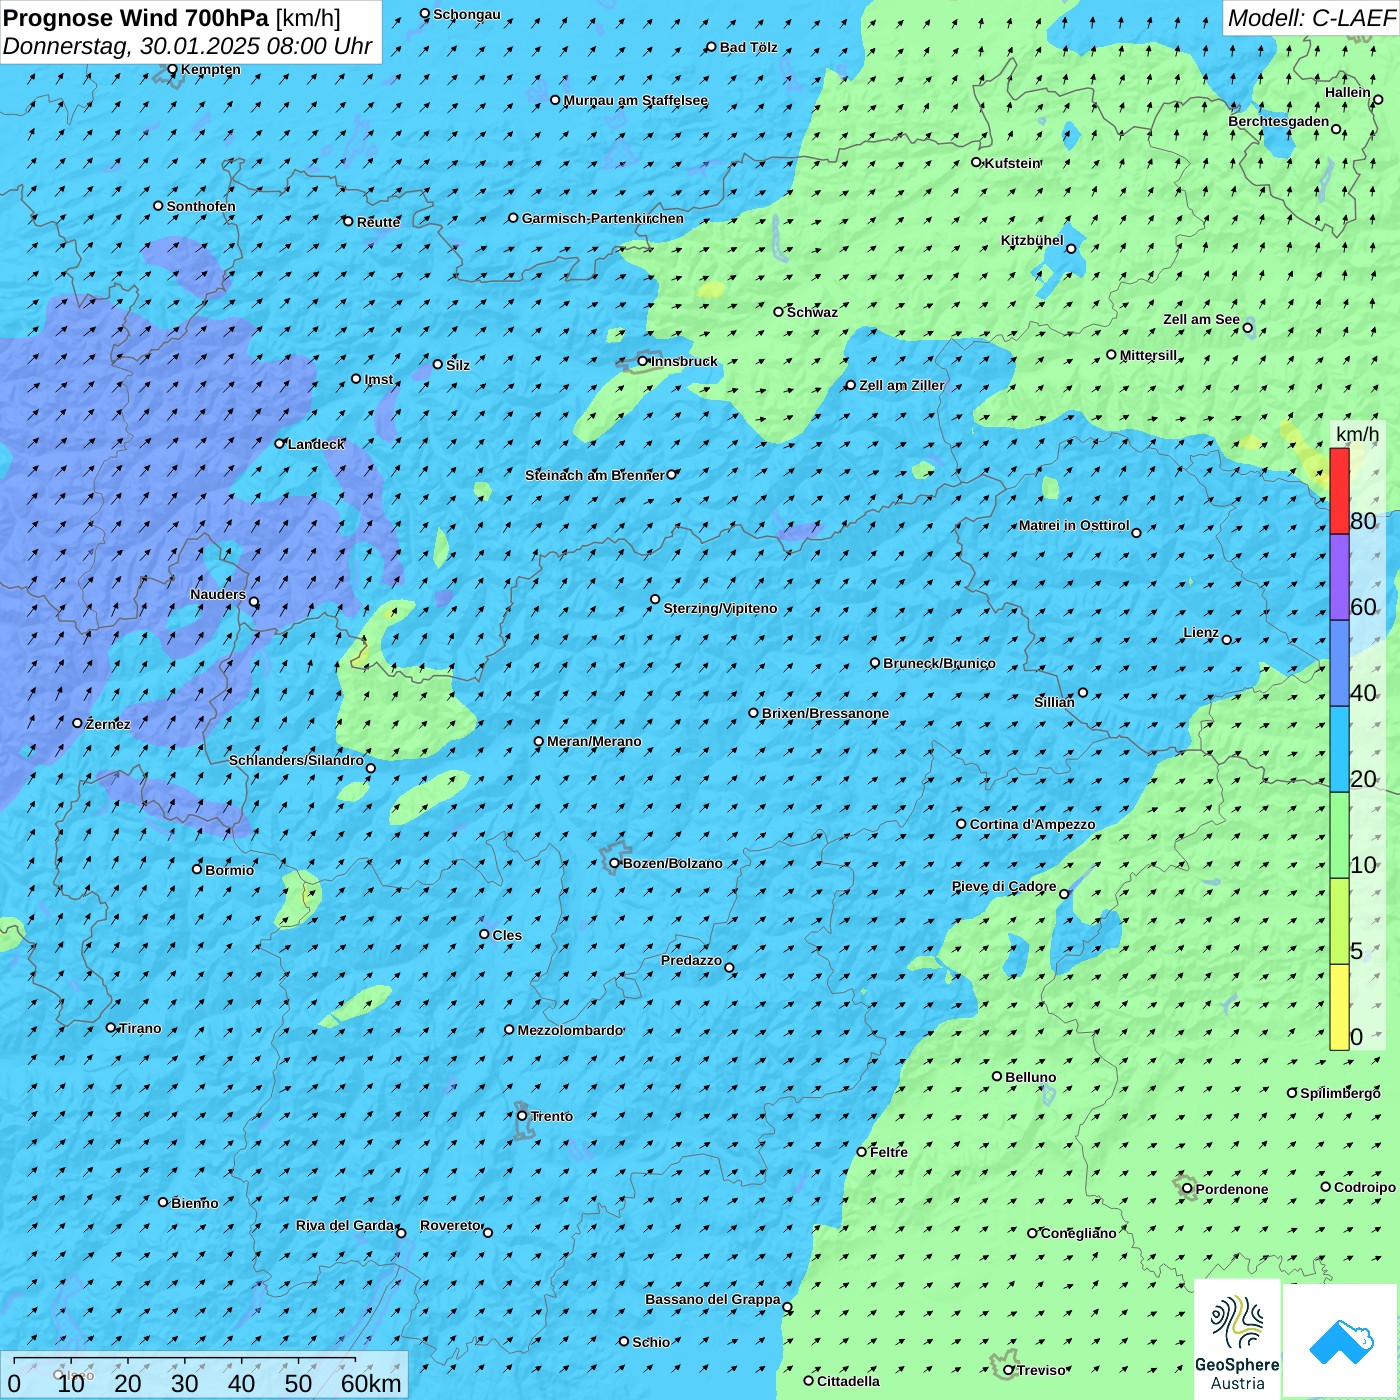The image size is (1400, 1400).
Task: Click the red 80+ km/h legend swatch
Action: point(1339,491)
